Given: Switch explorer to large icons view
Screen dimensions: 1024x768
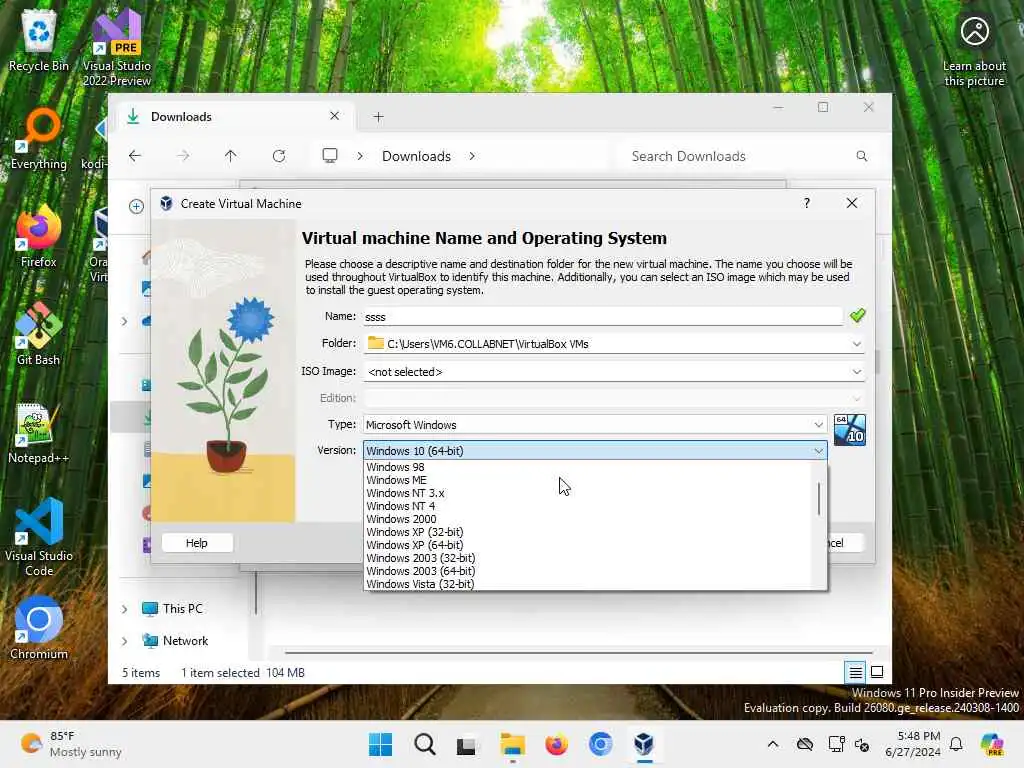Looking at the screenshot, I should [x=877, y=671].
